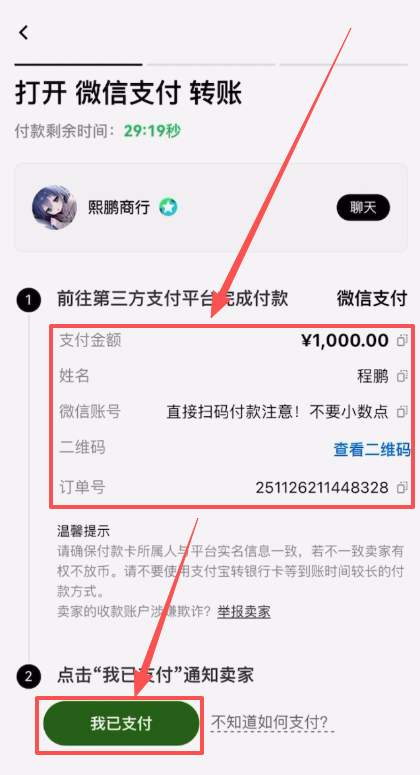Open 熙鹏商行 seller avatar
420x775 pixels.
click(54, 208)
